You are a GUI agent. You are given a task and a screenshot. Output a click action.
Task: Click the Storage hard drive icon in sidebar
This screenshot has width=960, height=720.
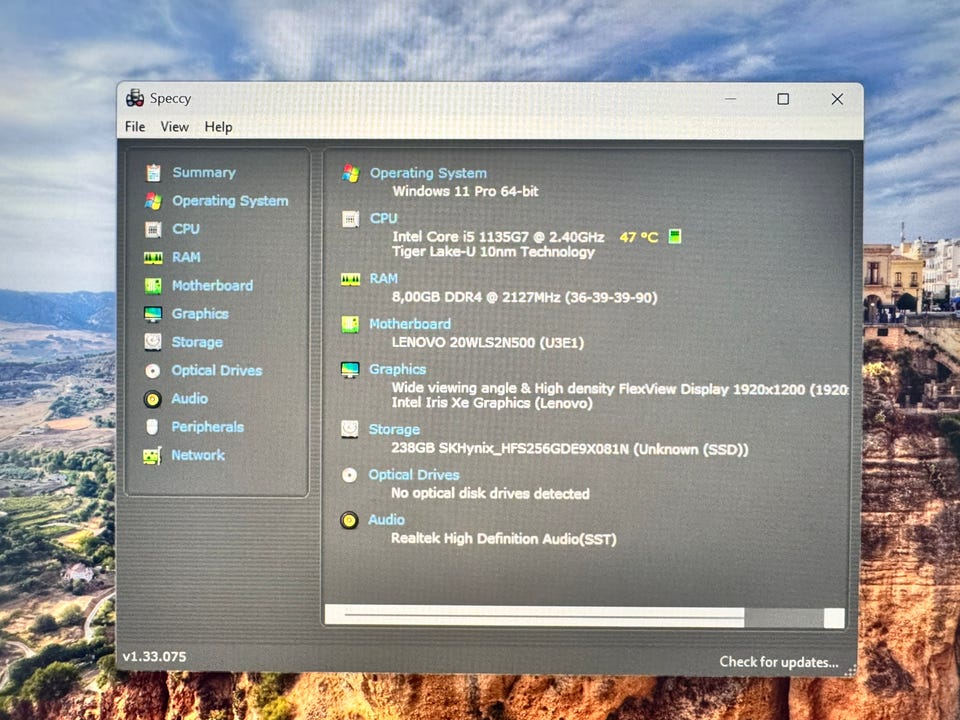click(x=153, y=342)
